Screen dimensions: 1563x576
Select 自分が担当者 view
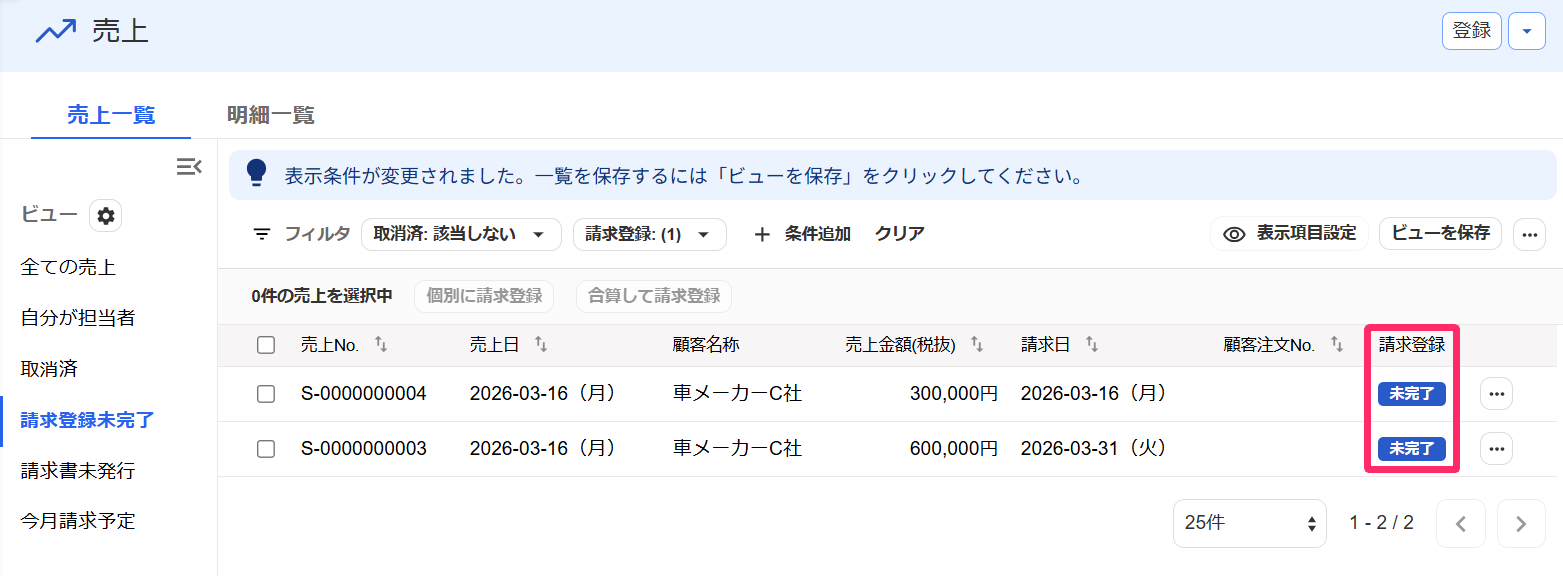click(x=78, y=318)
